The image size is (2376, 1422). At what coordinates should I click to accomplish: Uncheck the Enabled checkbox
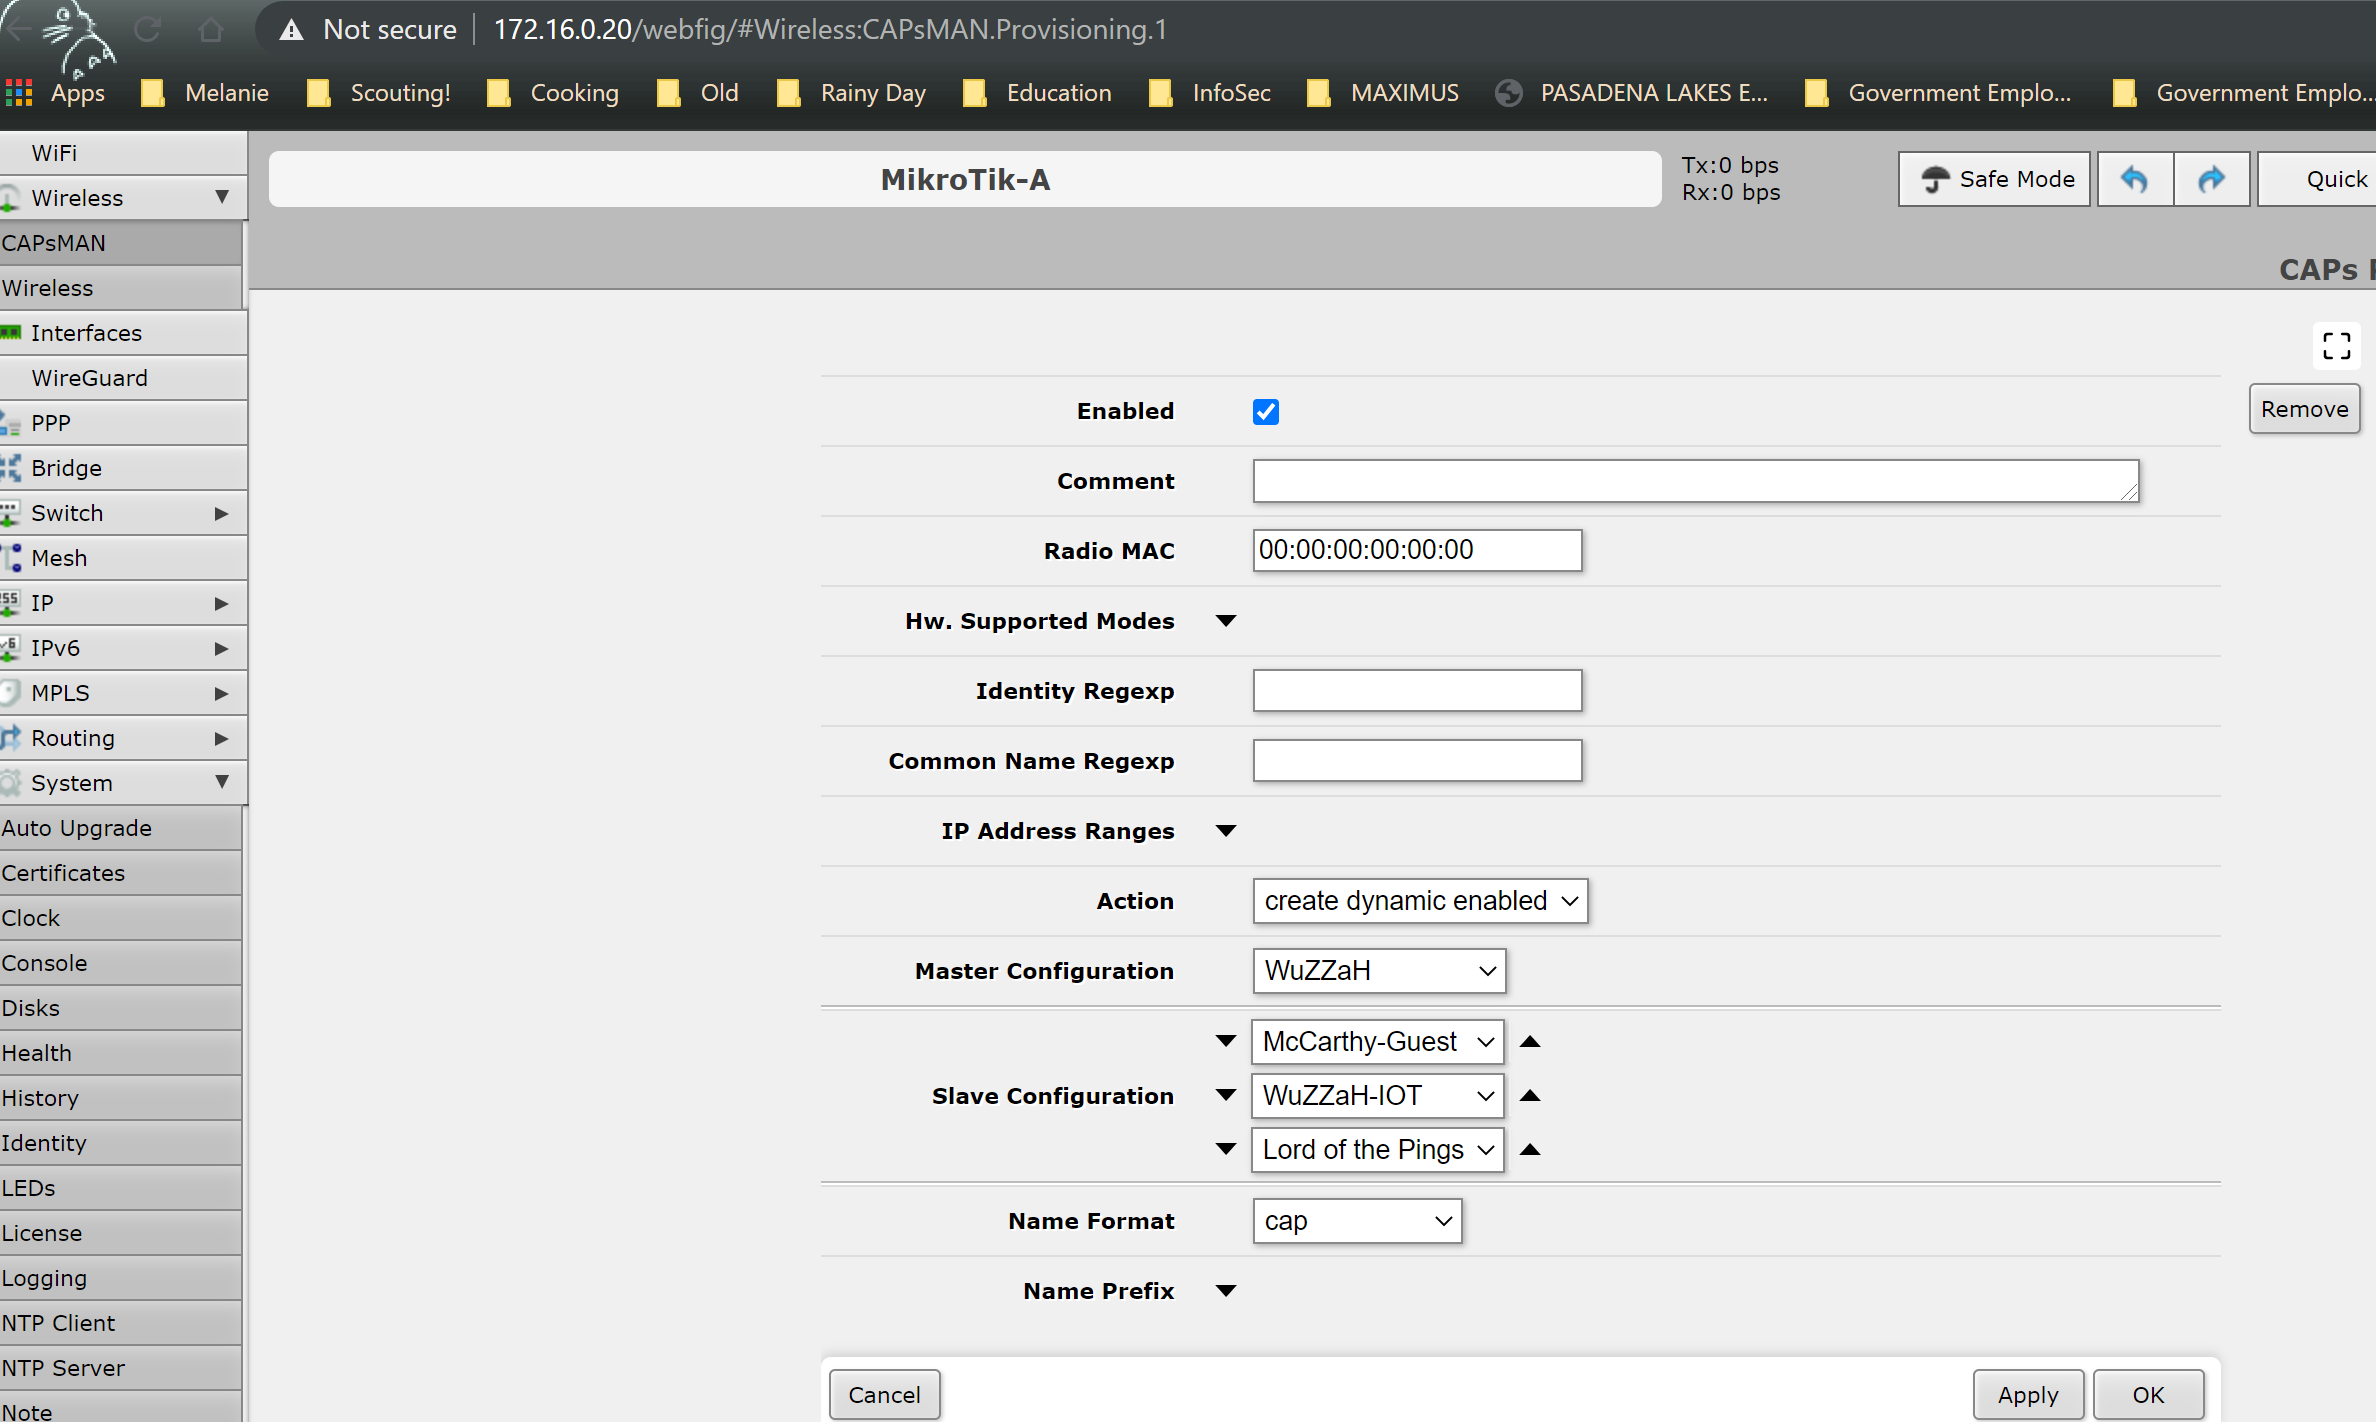coord(1265,412)
